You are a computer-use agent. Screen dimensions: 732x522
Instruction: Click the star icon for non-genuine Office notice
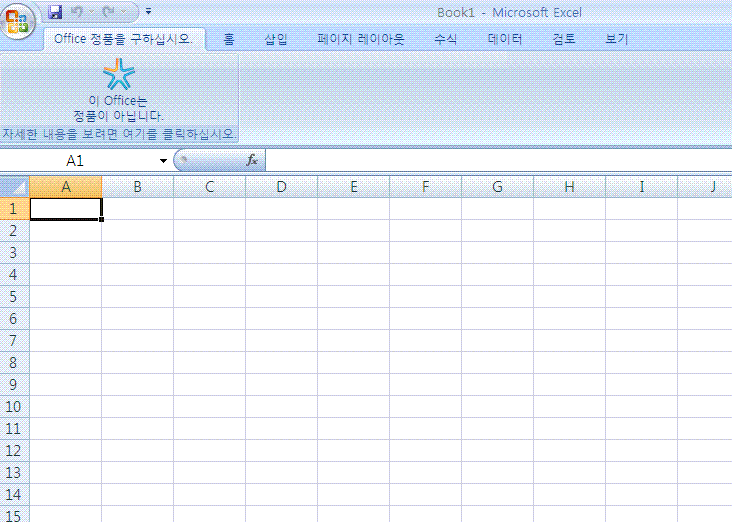pos(119,74)
